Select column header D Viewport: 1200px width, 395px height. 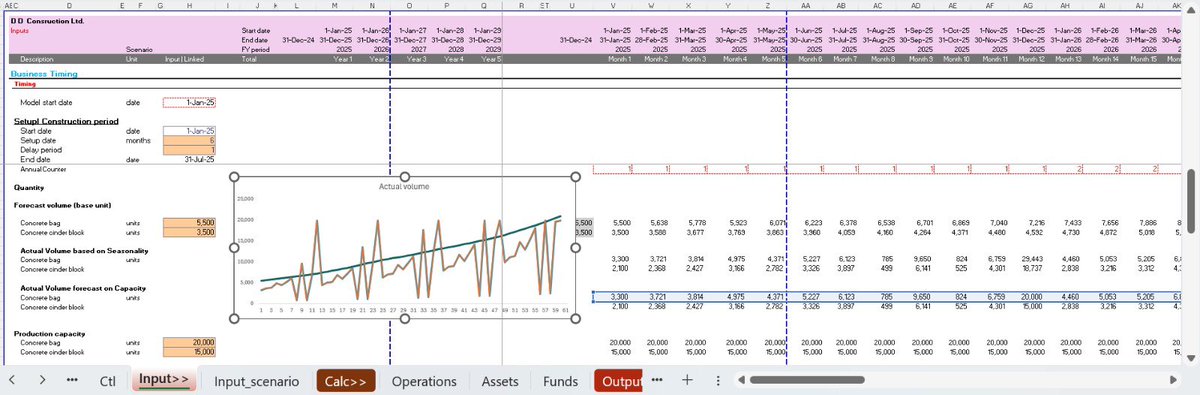coord(68,5)
